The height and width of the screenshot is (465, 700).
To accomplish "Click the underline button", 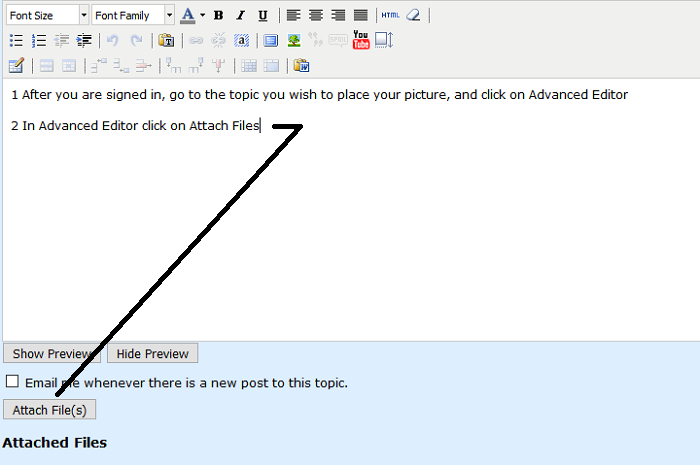I will 262,15.
